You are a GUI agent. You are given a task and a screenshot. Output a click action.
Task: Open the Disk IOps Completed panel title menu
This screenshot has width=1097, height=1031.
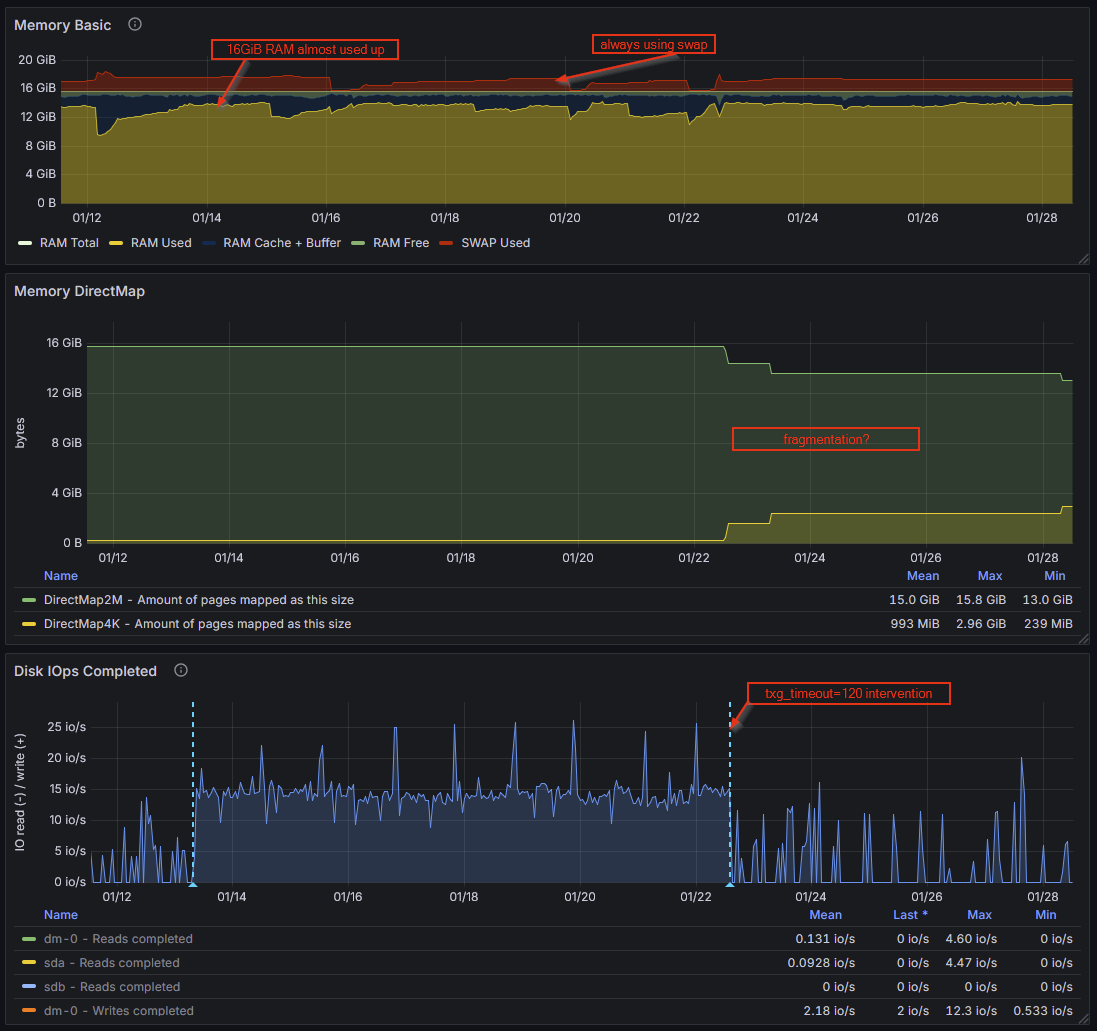pyautogui.click(x=85, y=671)
